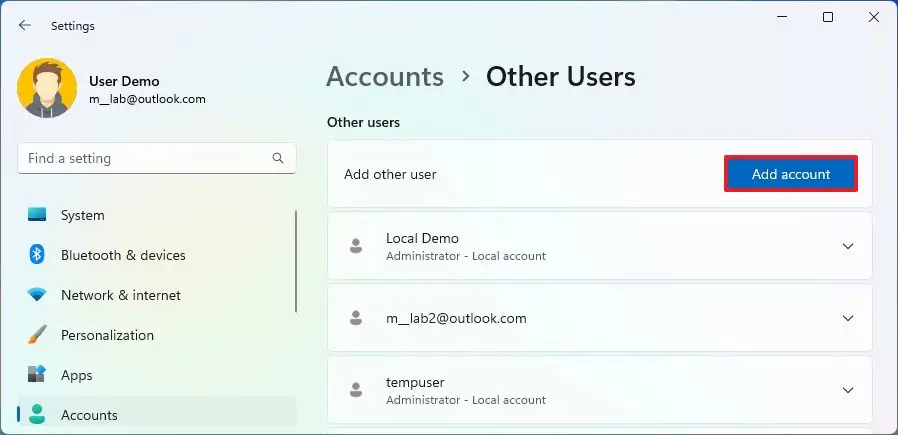Open System settings from the sidebar
Viewport: 898px width, 435px height.
pos(82,215)
